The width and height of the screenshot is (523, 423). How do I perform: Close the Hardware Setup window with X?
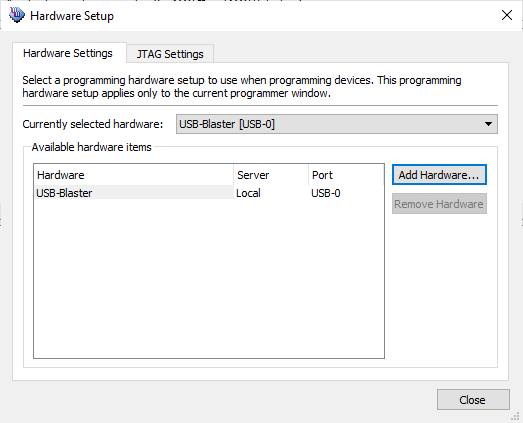pos(507,15)
